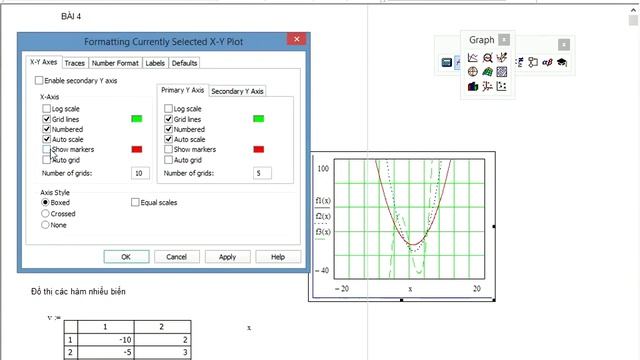Close the Formatting X-Y Plot dialog
Screen dimensions: 640x360
pos(297,39)
